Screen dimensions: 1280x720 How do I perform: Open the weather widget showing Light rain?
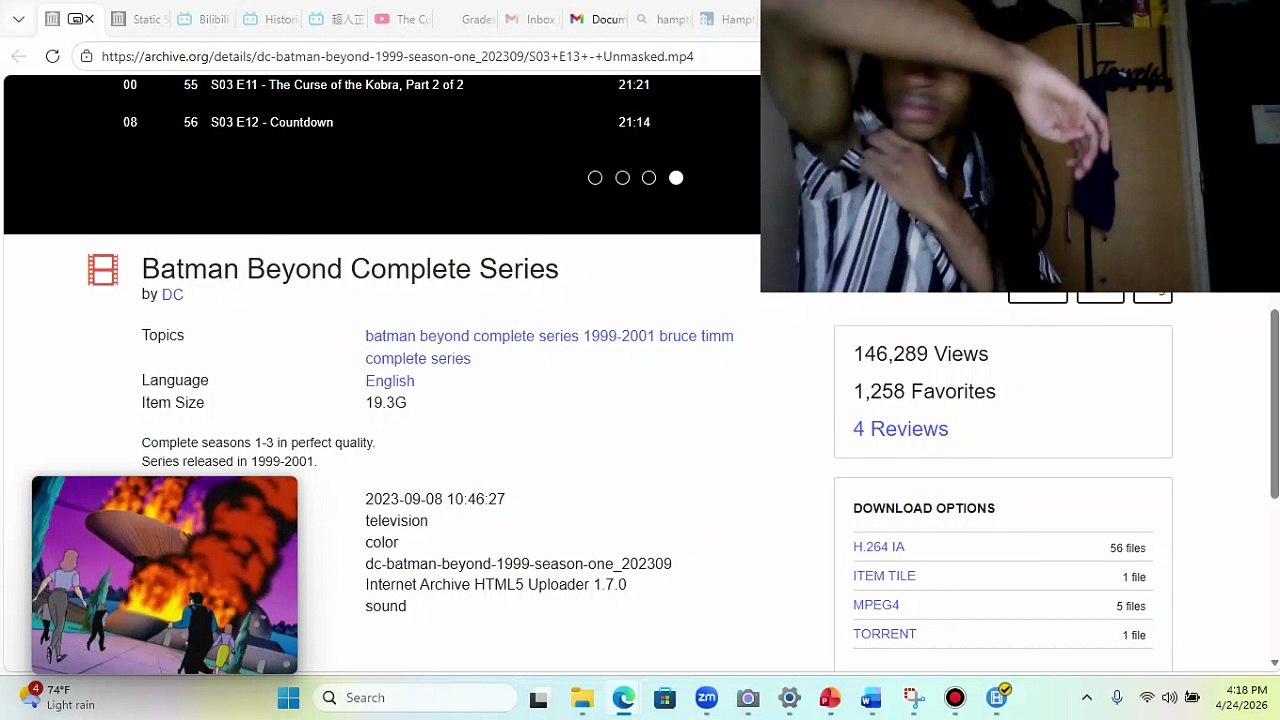tap(58, 697)
